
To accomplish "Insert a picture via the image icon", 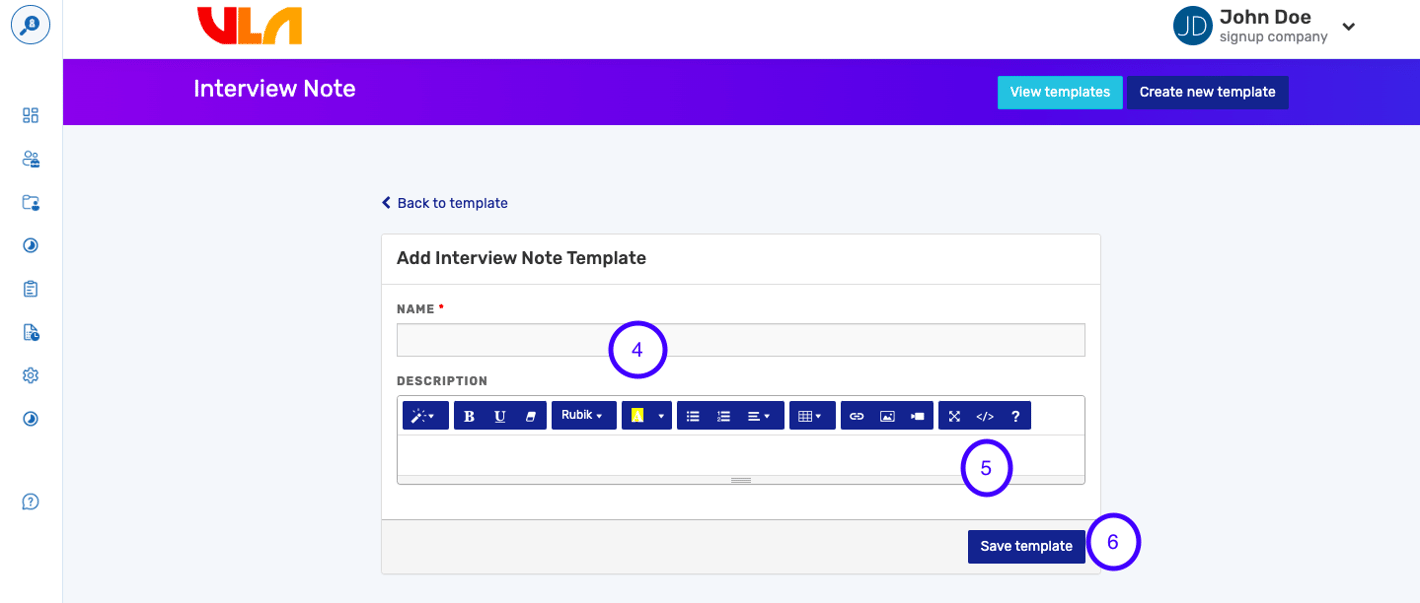I will coord(887,416).
